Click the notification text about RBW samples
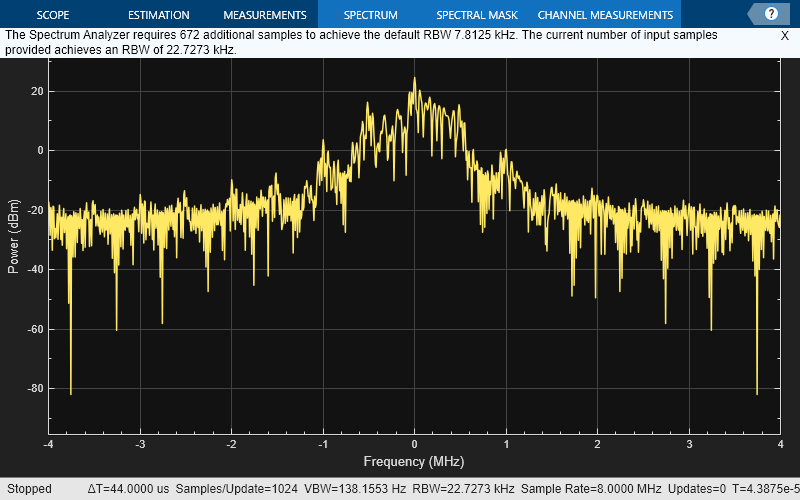The width and height of the screenshot is (800, 500). [x=361, y=42]
